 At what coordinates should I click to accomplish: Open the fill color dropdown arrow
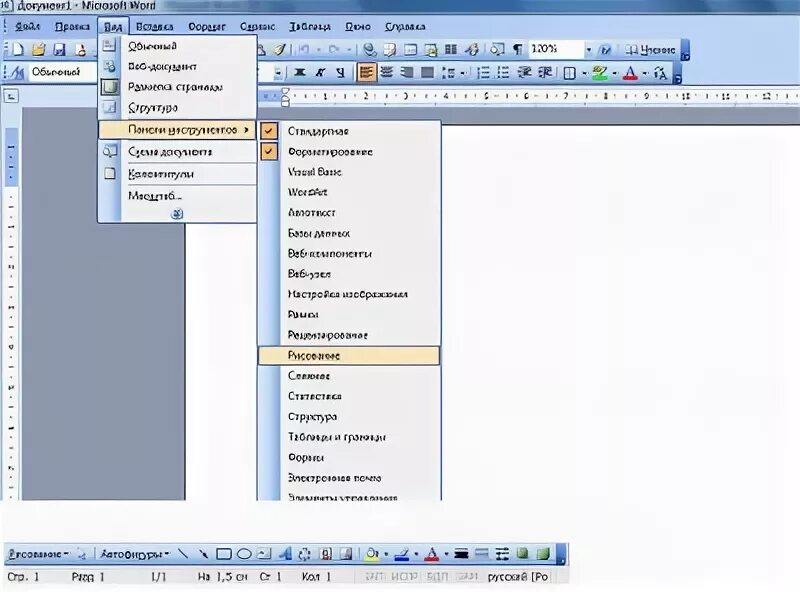click(x=386, y=554)
